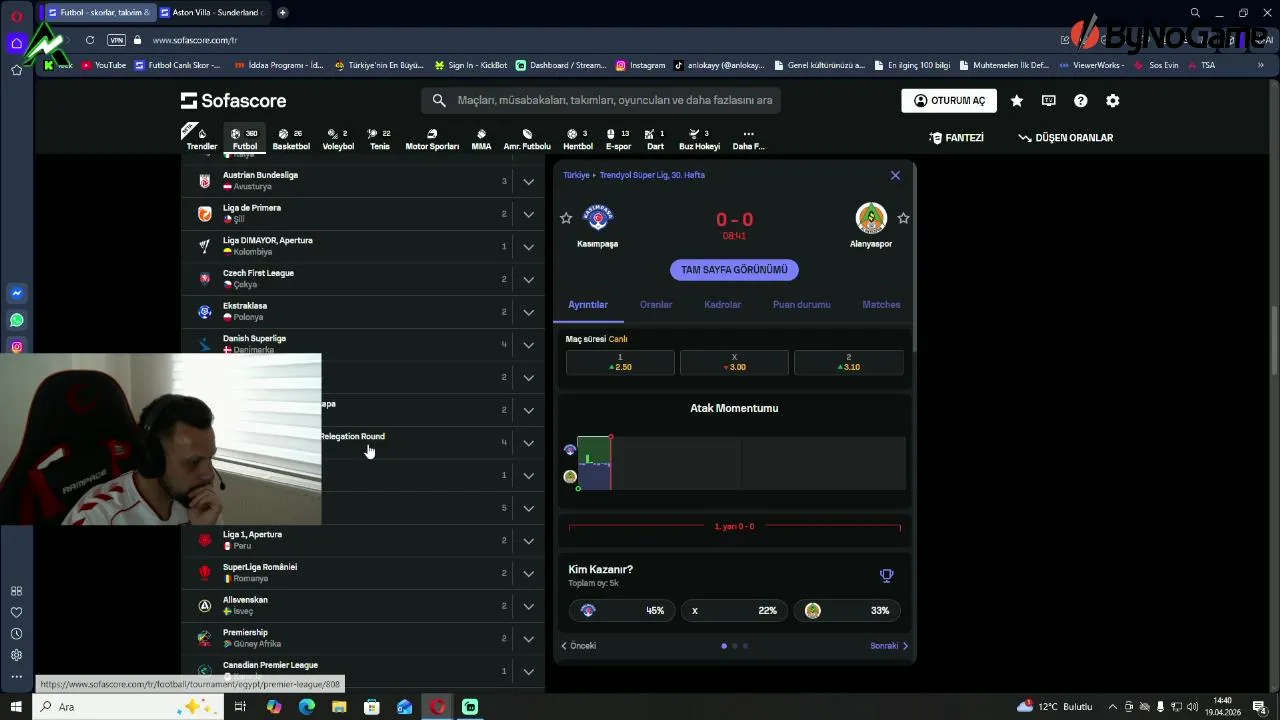Screen dimensions: 1280x720
Task: Select the Basketbol sport icon
Action: click(x=291, y=139)
